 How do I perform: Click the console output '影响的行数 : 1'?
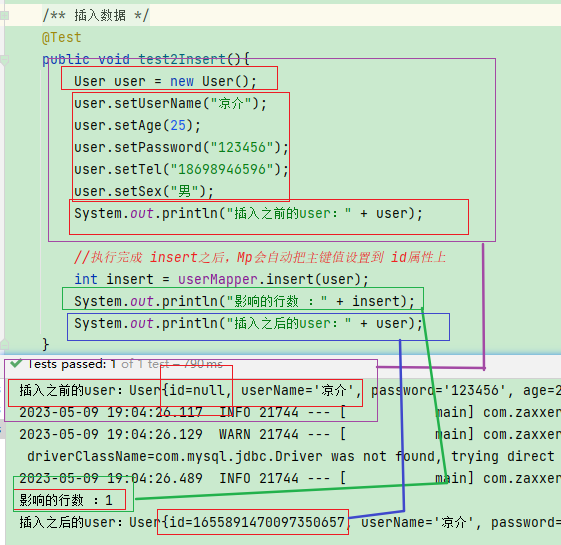[x=66, y=500]
